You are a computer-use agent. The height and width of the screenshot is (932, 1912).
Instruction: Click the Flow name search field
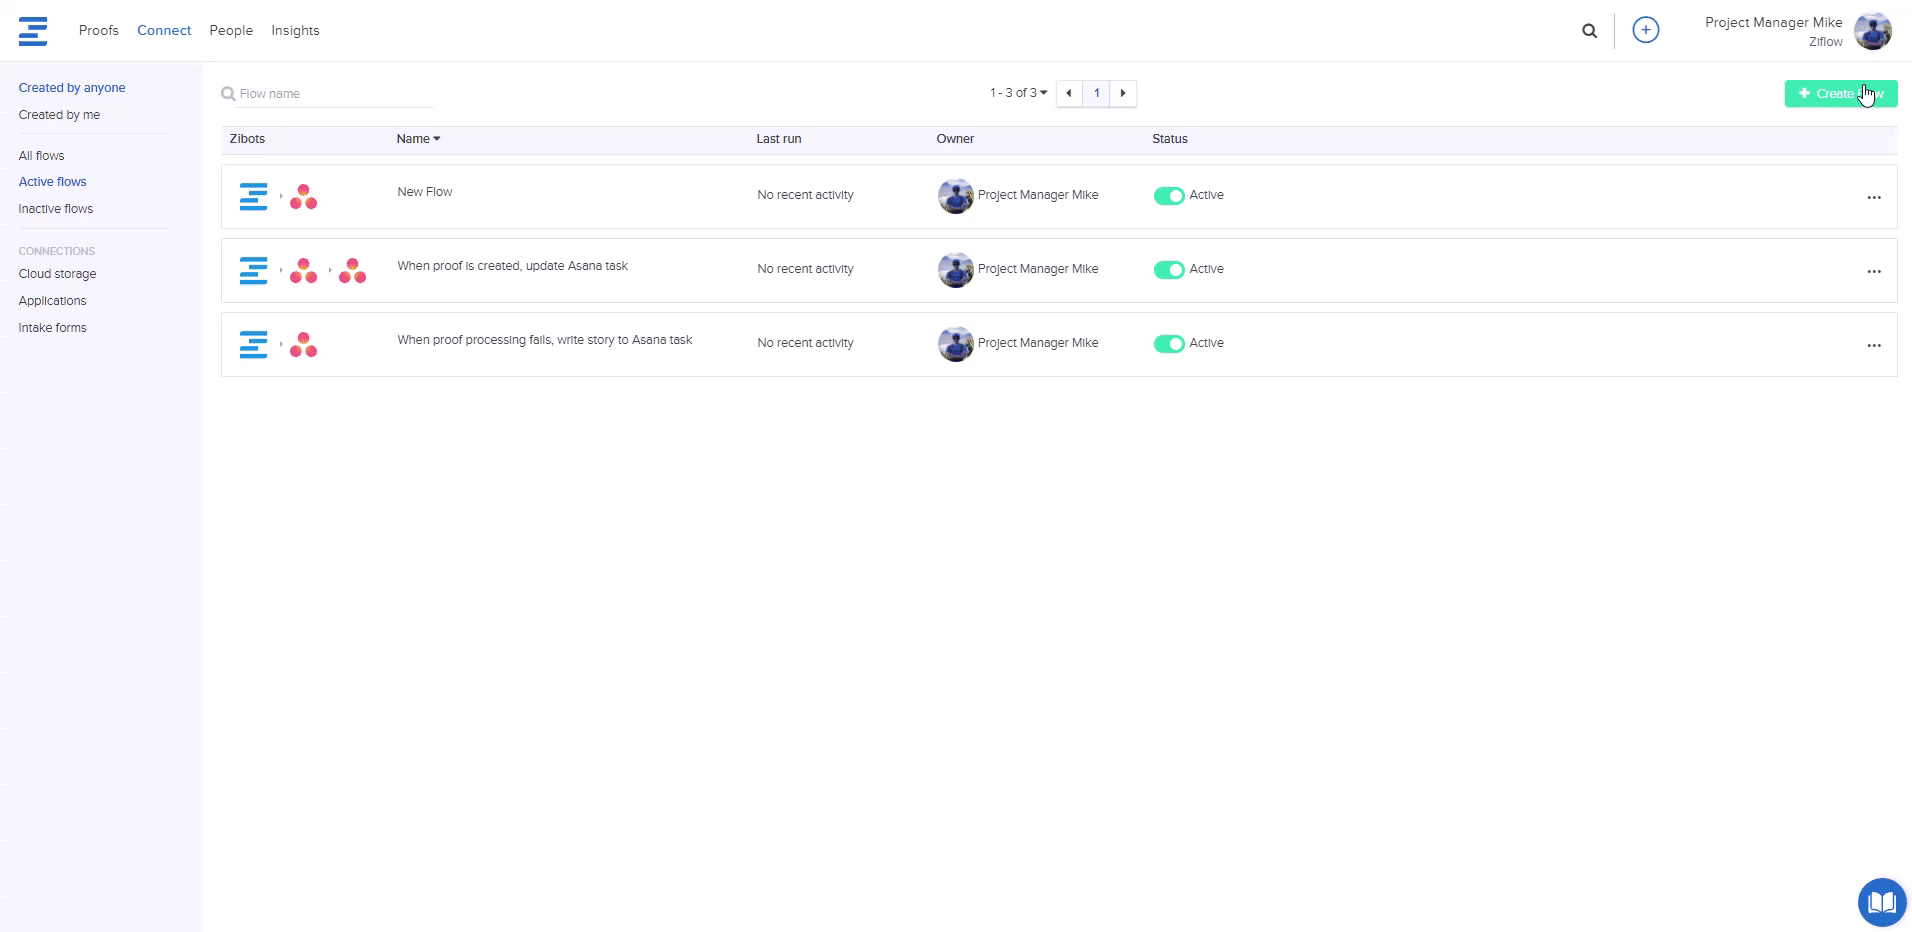[x=330, y=94]
